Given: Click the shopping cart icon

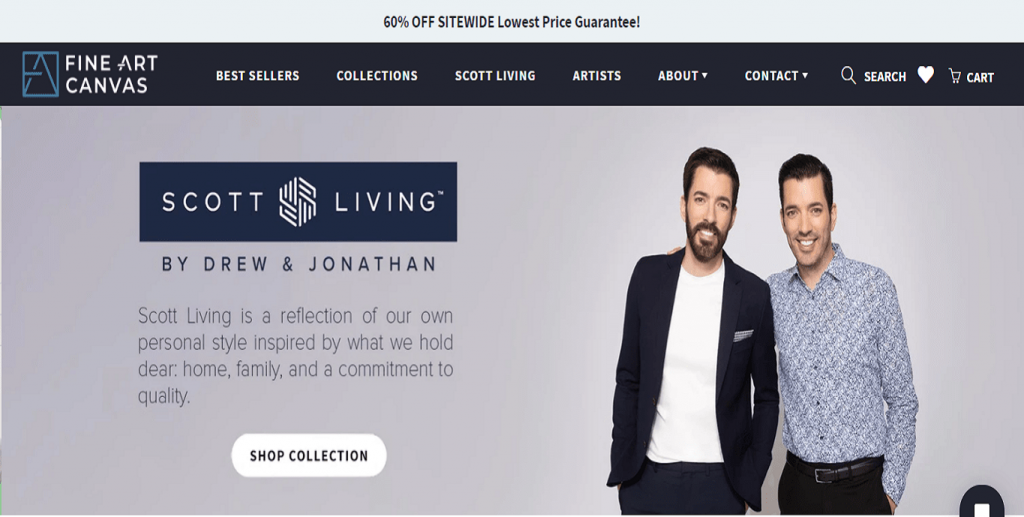Looking at the screenshot, I should coord(955,76).
